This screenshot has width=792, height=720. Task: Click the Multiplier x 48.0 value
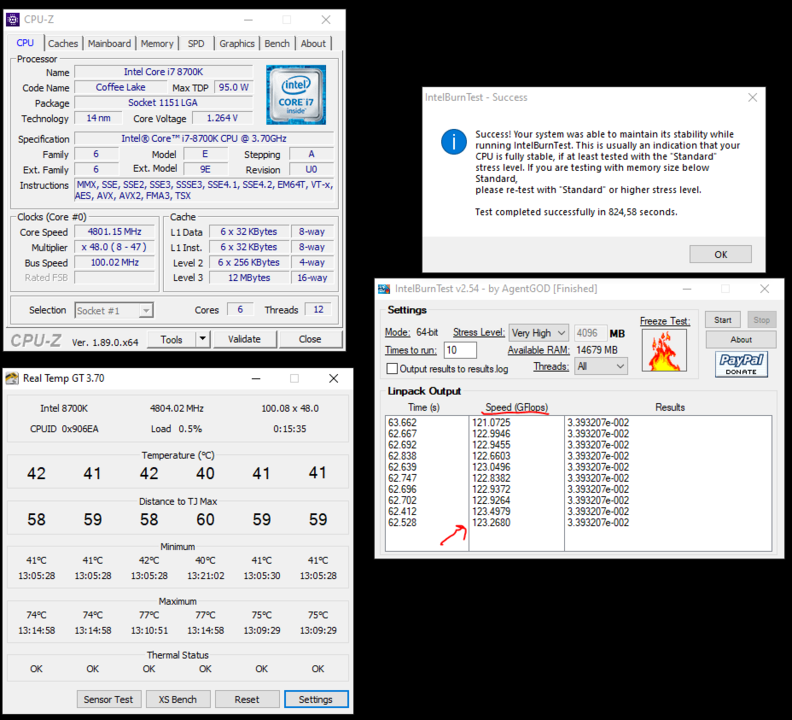115,247
